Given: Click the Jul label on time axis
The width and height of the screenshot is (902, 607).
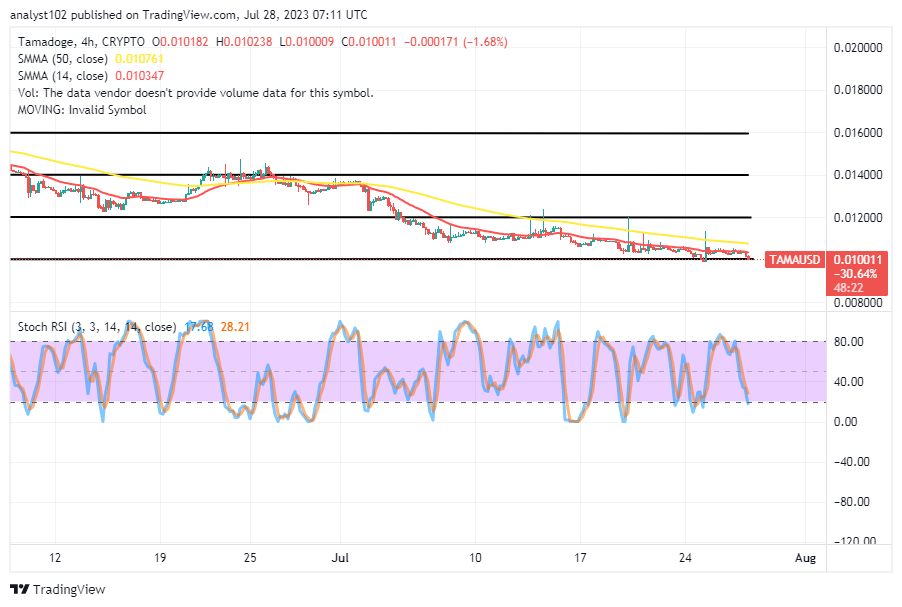Looking at the screenshot, I should [x=341, y=558].
